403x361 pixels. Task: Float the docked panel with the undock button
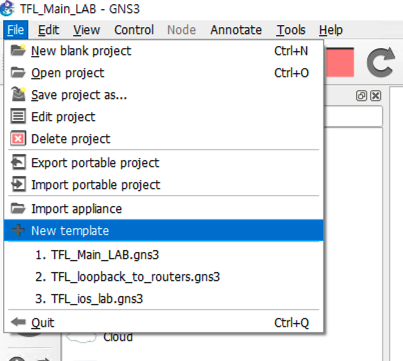[361, 96]
